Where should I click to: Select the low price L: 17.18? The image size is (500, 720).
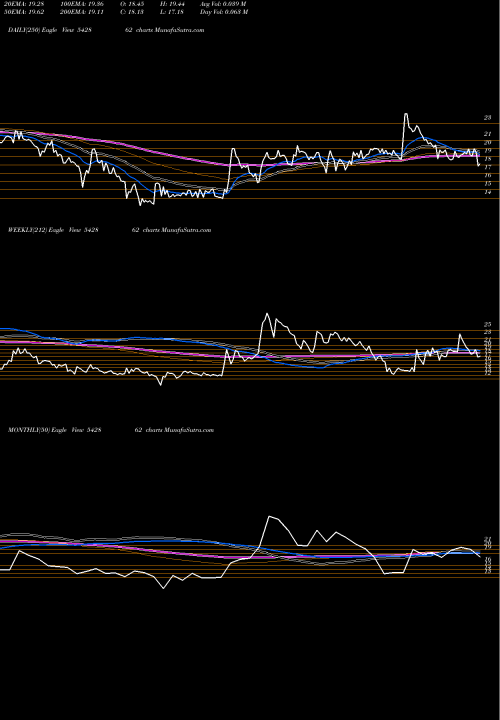coord(172,12)
